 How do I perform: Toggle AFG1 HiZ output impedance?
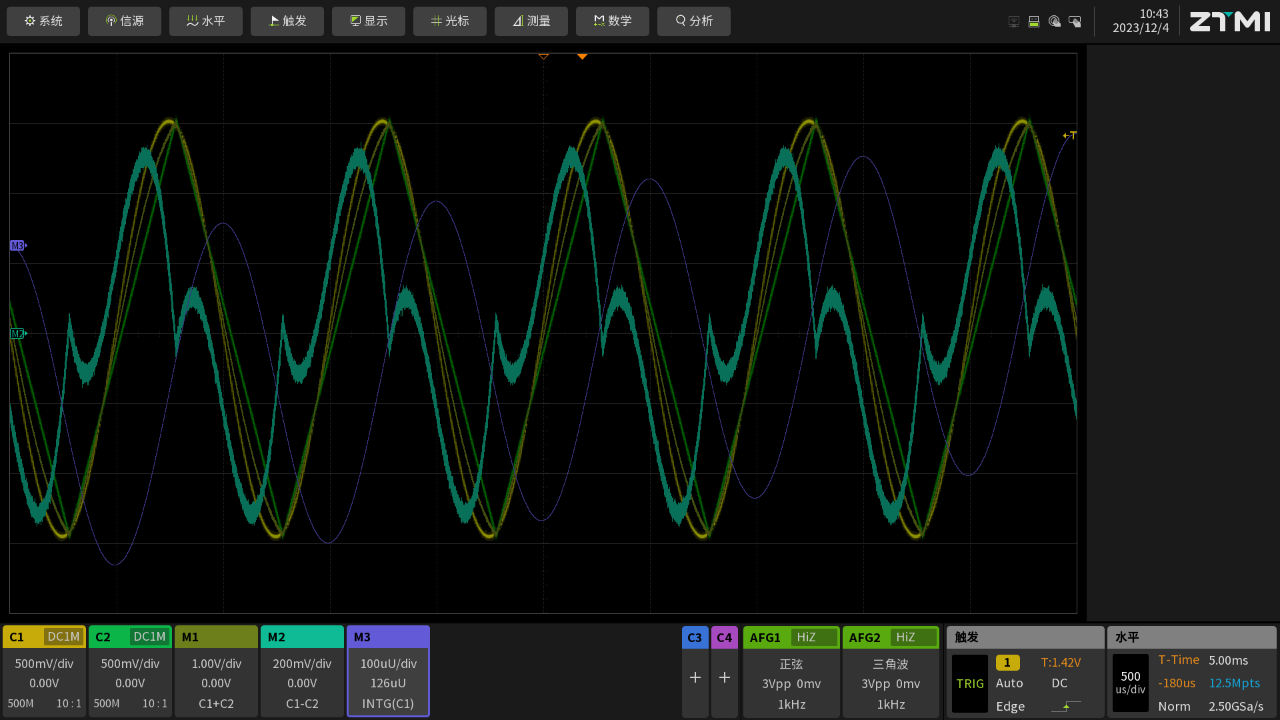coord(813,637)
